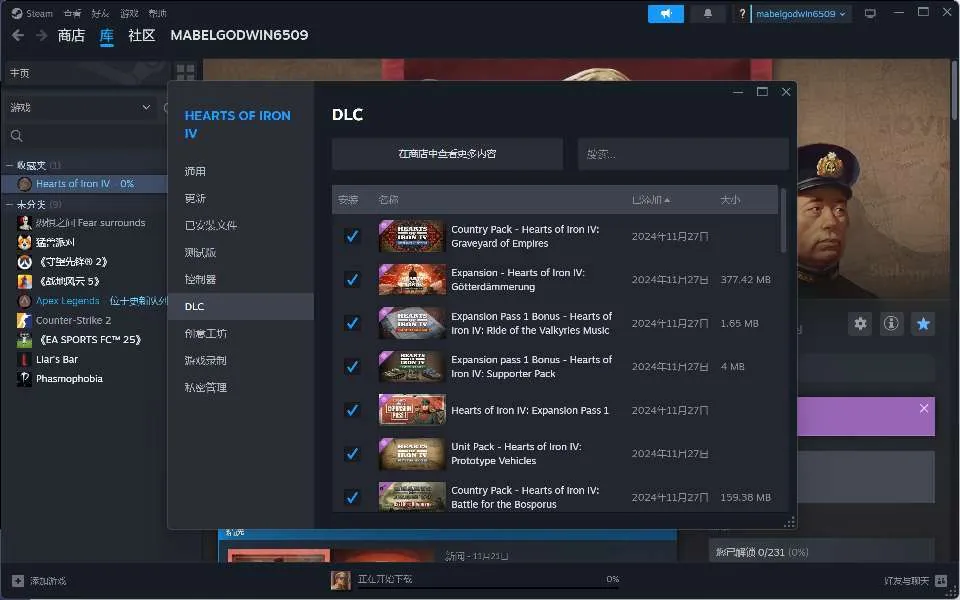Image resolution: width=960 pixels, height=600 pixels.
Task: Toggle Götterdämmerung expansion checkbox
Action: (352, 280)
